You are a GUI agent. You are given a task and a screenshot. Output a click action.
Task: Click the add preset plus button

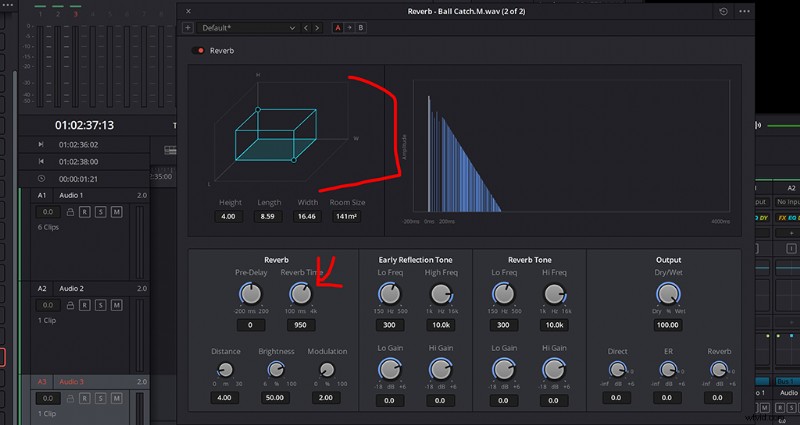[188, 28]
